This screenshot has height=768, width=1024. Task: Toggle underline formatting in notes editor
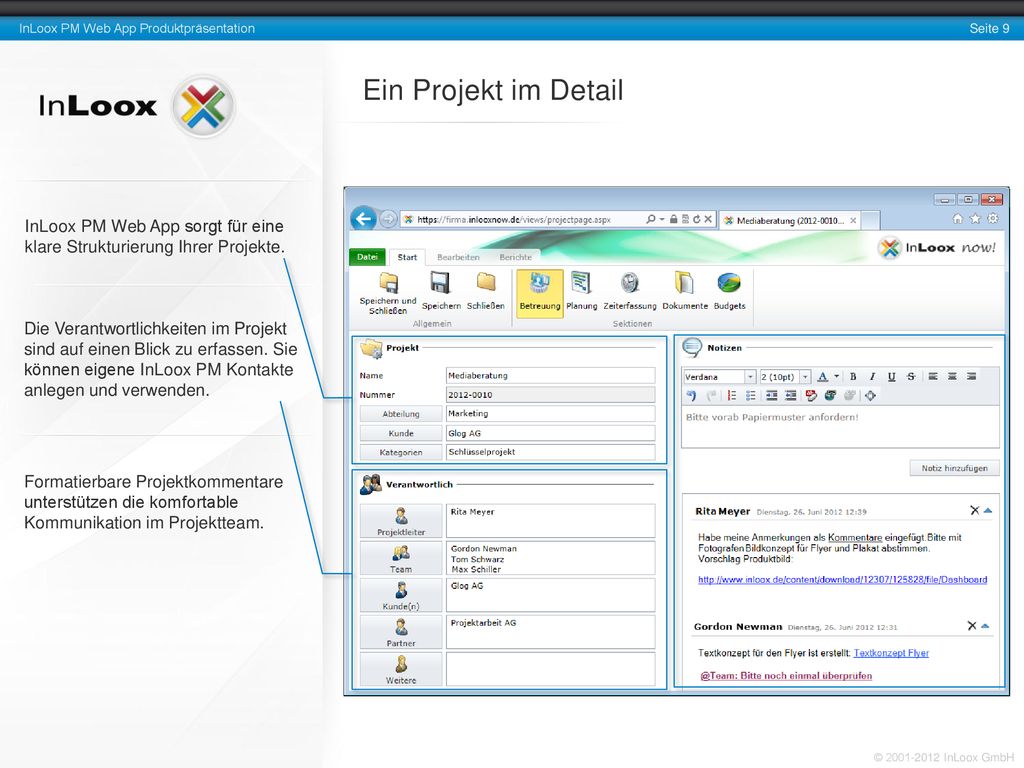[891, 377]
